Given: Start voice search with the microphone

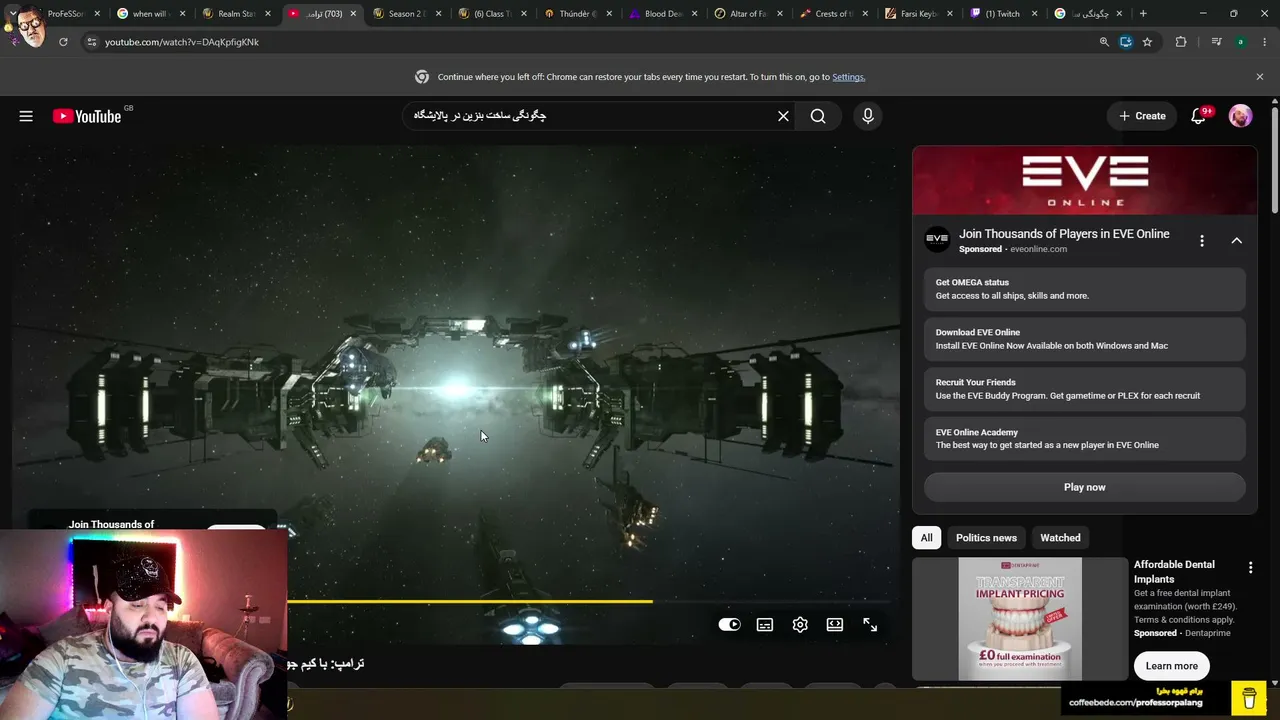Looking at the screenshot, I should [x=868, y=116].
